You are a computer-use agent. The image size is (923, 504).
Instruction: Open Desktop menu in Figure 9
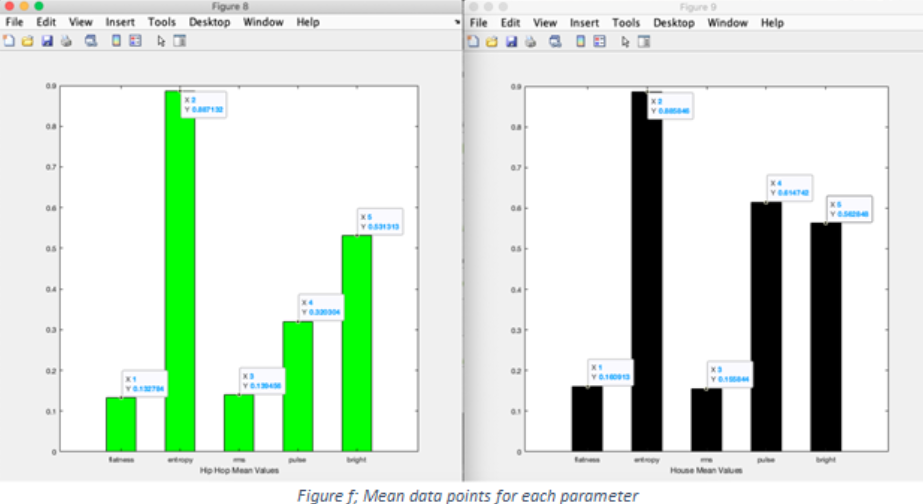click(674, 23)
